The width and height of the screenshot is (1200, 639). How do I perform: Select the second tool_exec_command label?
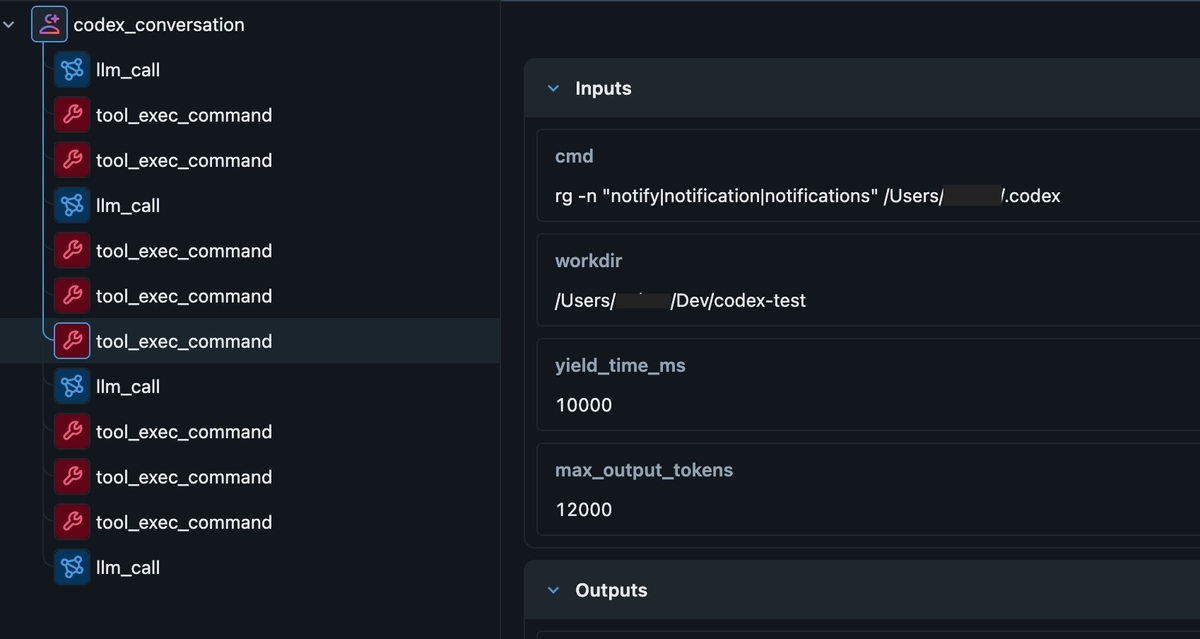[x=184, y=160]
